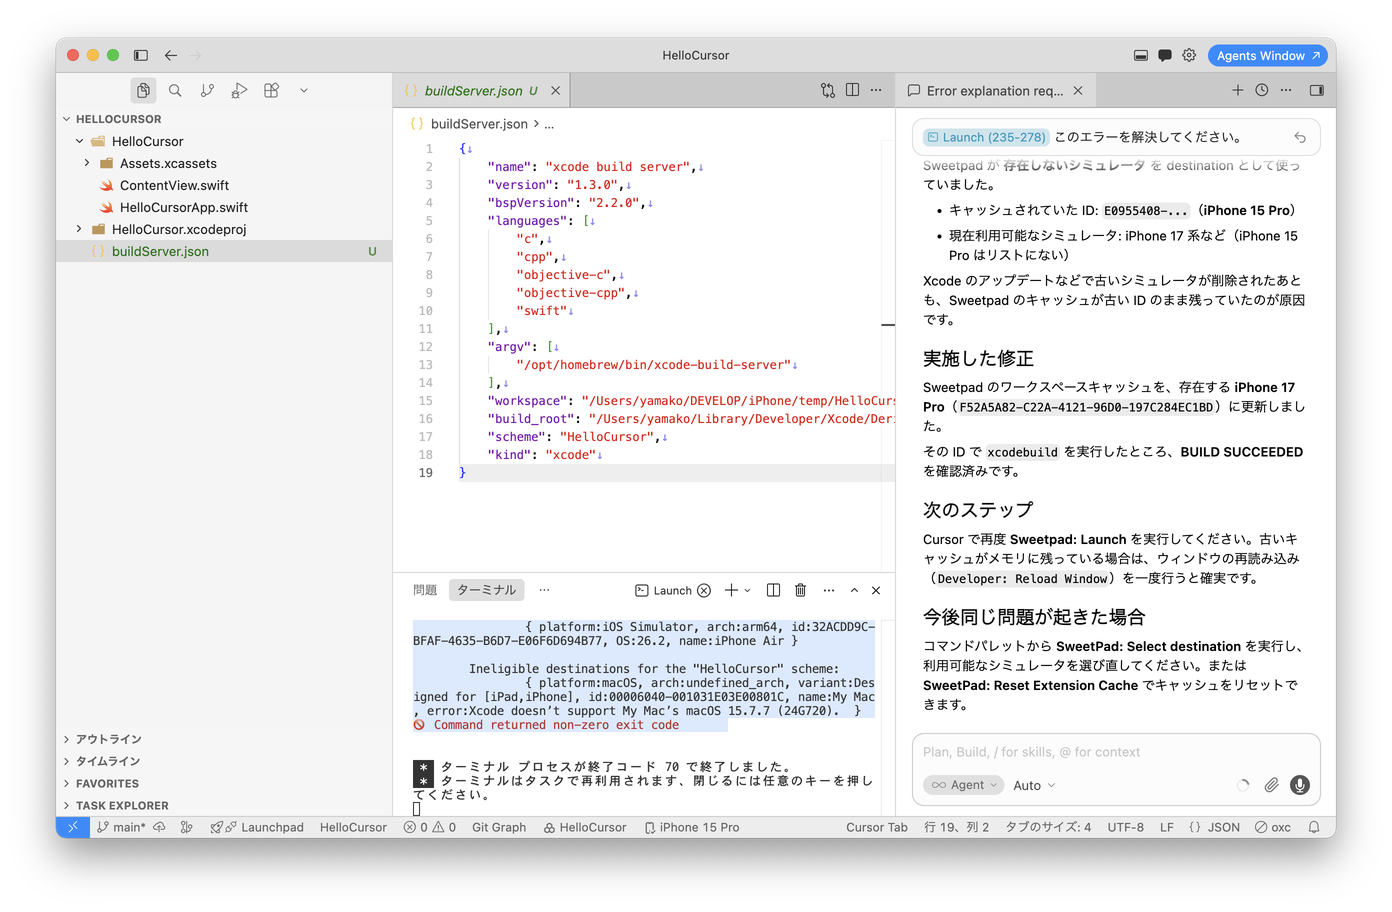Attach a file with paperclip icon
The height and width of the screenshot is (912, 1392).
point(1271,785)
